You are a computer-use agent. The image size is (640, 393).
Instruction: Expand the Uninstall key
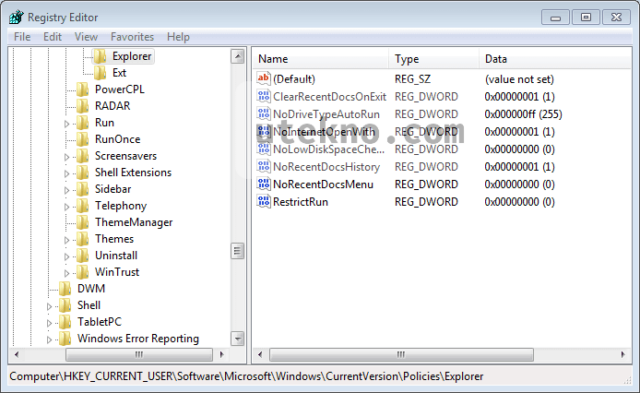pos(67,257)
